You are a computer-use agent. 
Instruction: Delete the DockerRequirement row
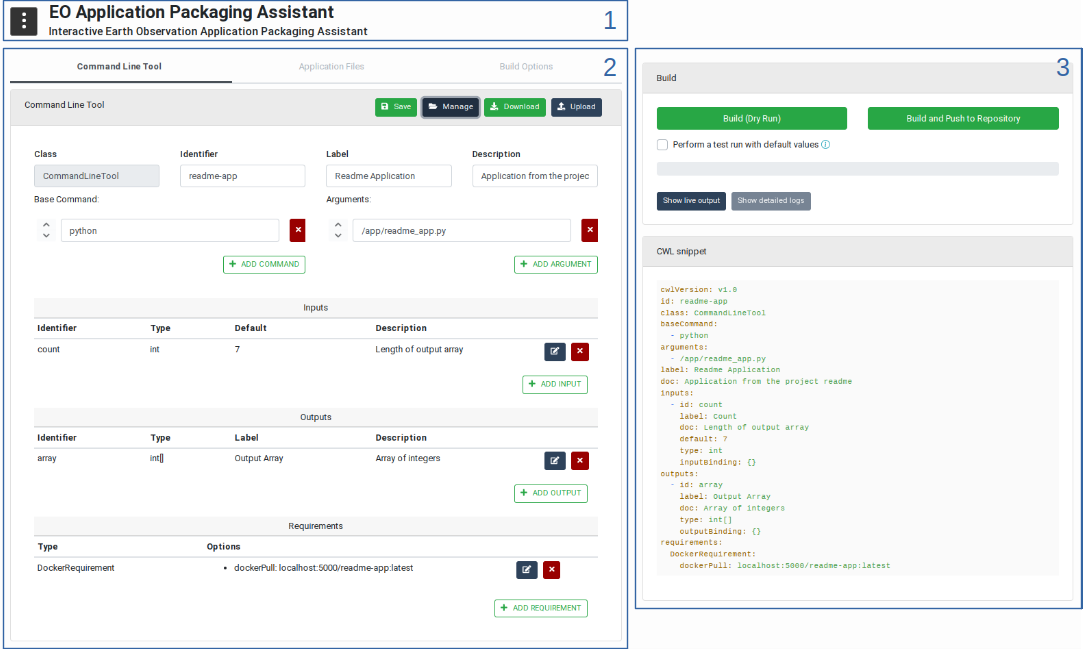click(x=551, y=570)
